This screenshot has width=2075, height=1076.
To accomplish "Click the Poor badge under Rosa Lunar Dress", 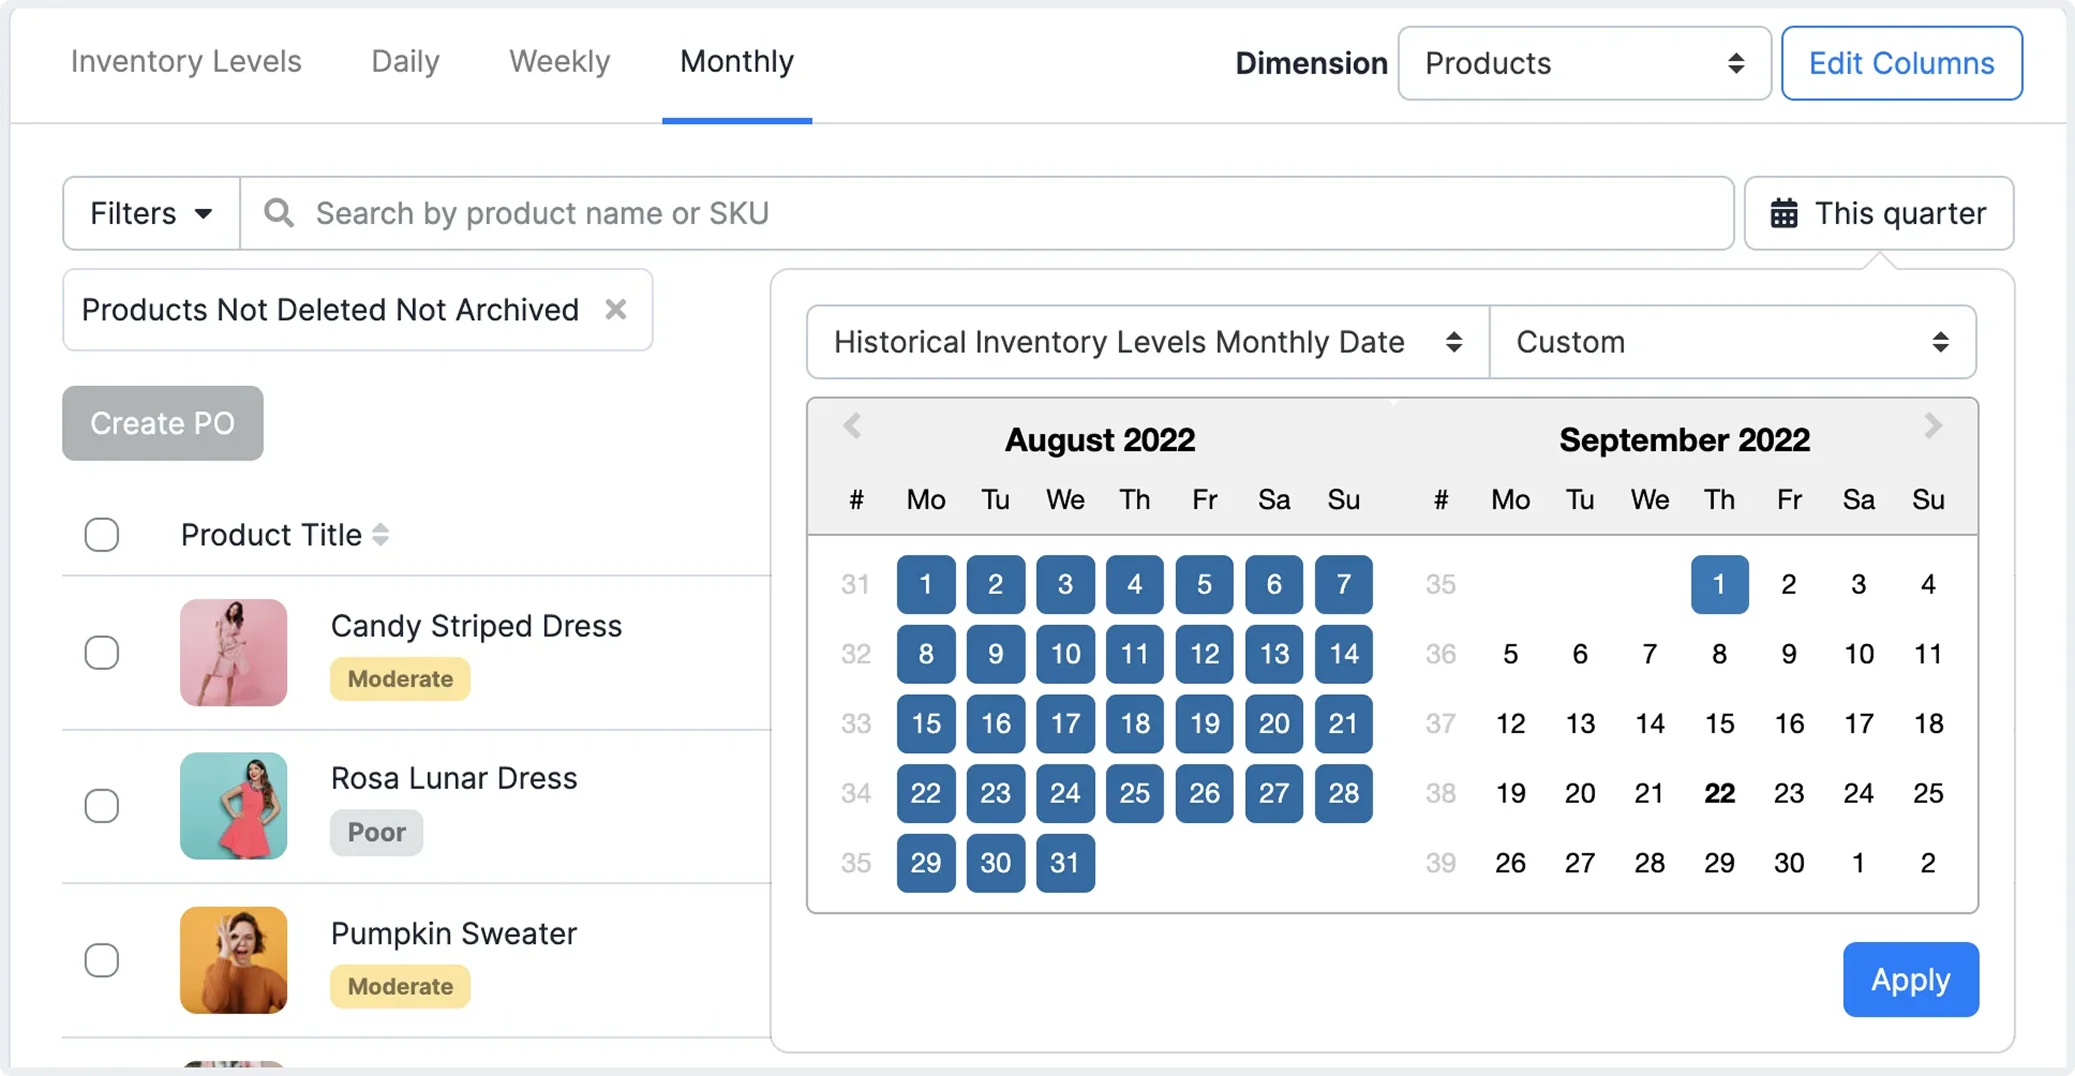I will tap(376, 832).
